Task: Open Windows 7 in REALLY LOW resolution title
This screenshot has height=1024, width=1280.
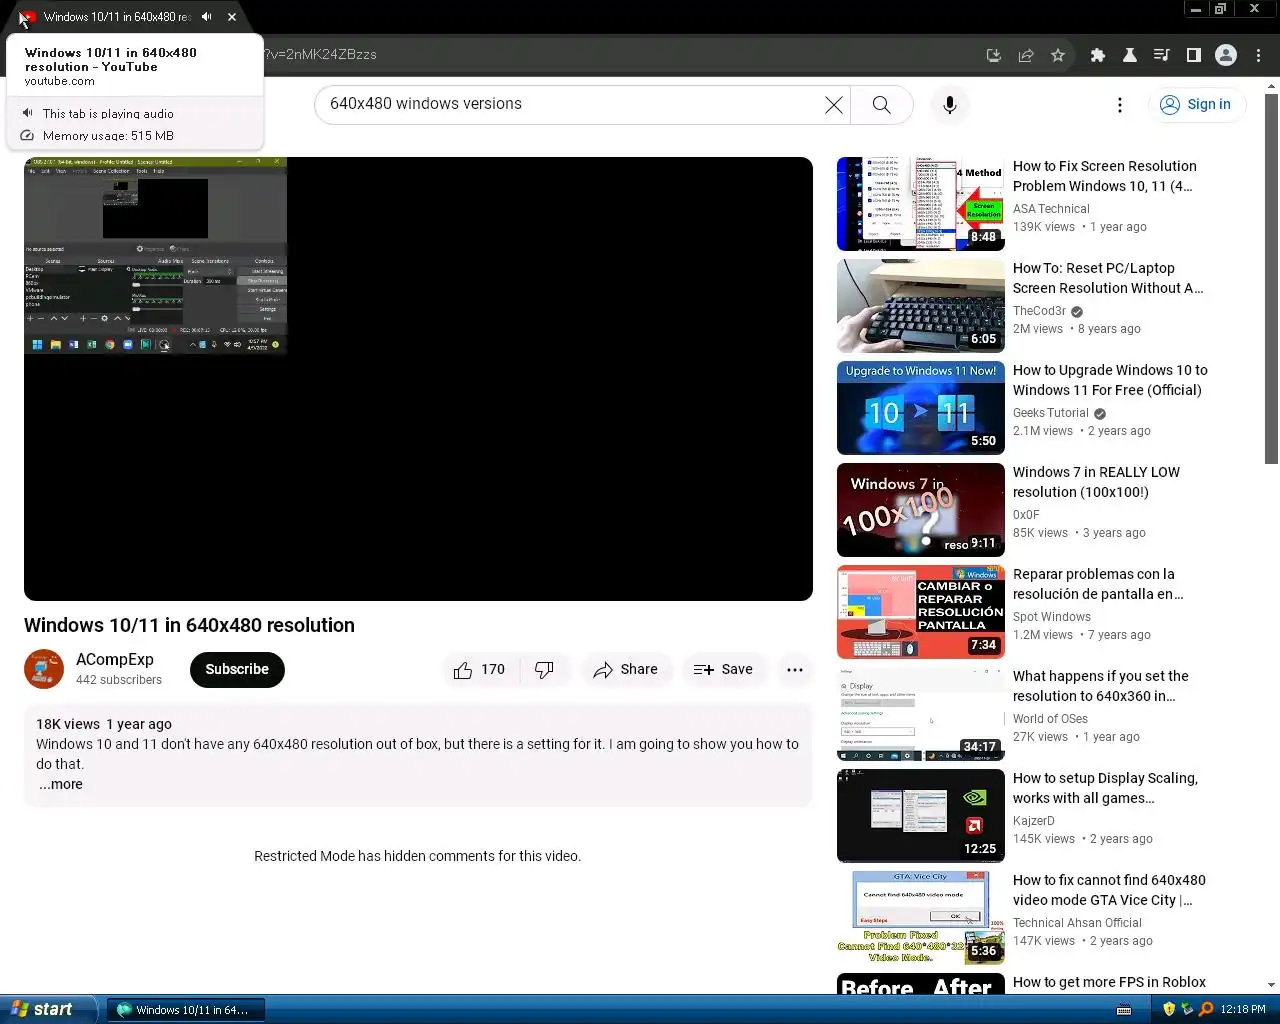Action: (x=1096, y=482)
